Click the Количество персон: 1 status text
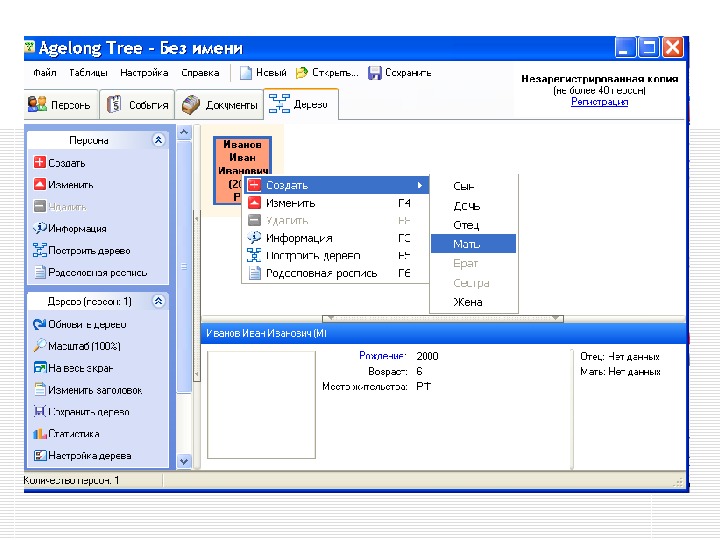 pos(71,480)
